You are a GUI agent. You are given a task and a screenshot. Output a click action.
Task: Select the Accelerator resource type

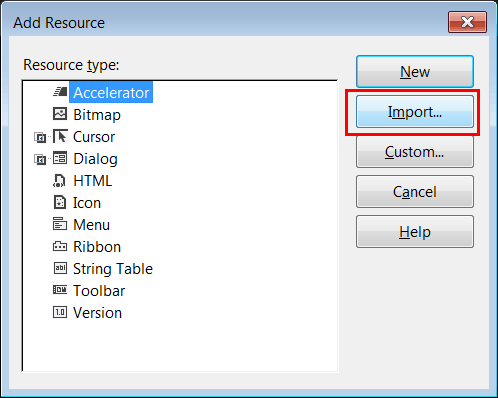coord(111,92)
